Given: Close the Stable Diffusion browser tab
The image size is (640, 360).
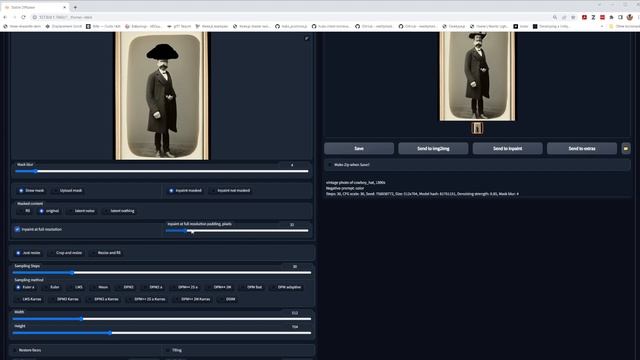Looking at the screenshot, I should pyautogui.click(x=64, y=7).
